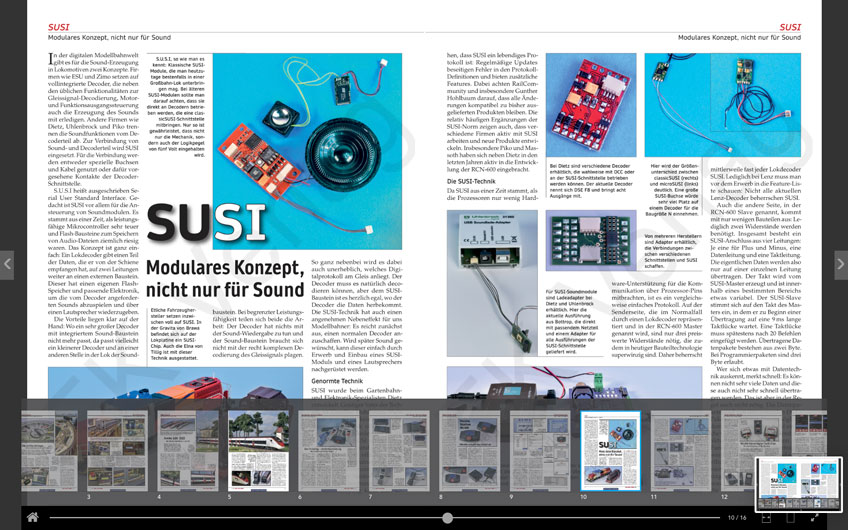Switch to single-page view icon
848x530 pixels.
click(790, 518)
